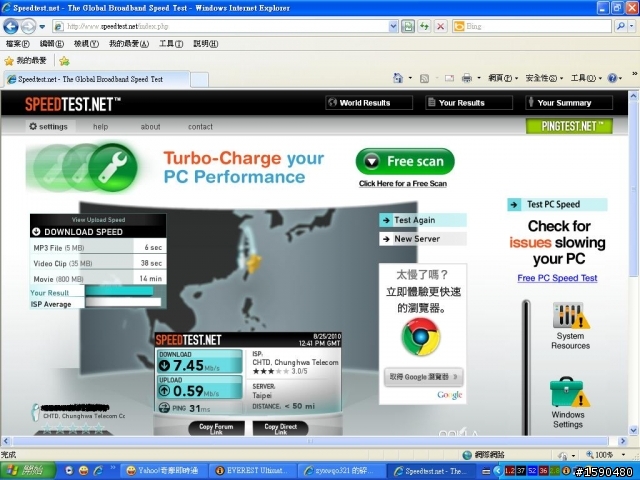The image size is (640, 480).
Task: Click the Test Again button
Action: pos(423,220)
